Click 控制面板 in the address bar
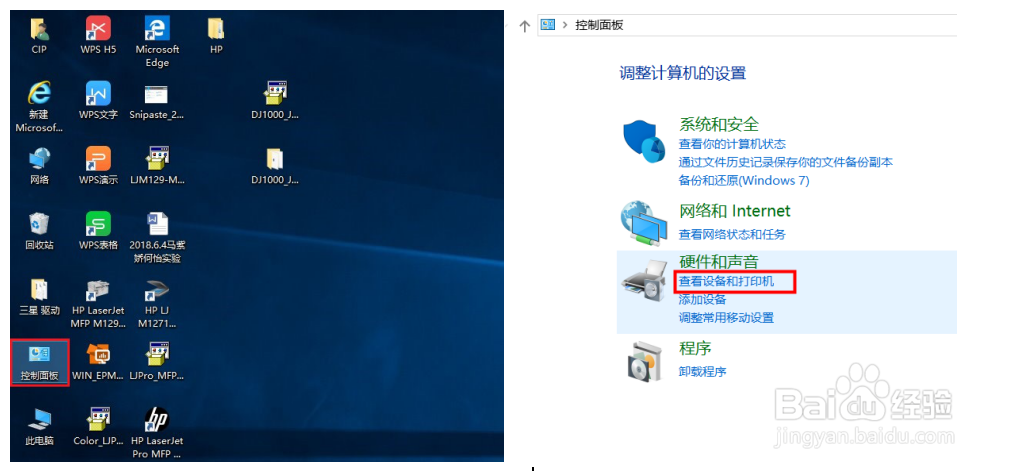Screen dimensions: 1009x471 (x=599, y=26)
